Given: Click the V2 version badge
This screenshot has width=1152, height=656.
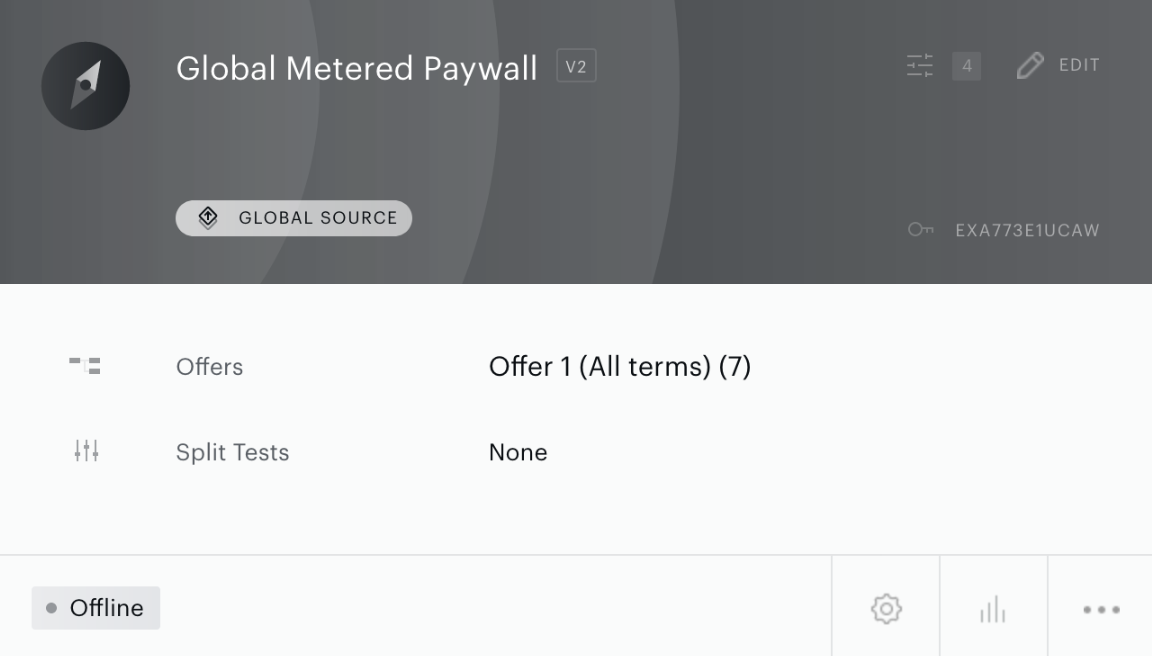Looking at the screenshot, I should (x=576, y=66).
